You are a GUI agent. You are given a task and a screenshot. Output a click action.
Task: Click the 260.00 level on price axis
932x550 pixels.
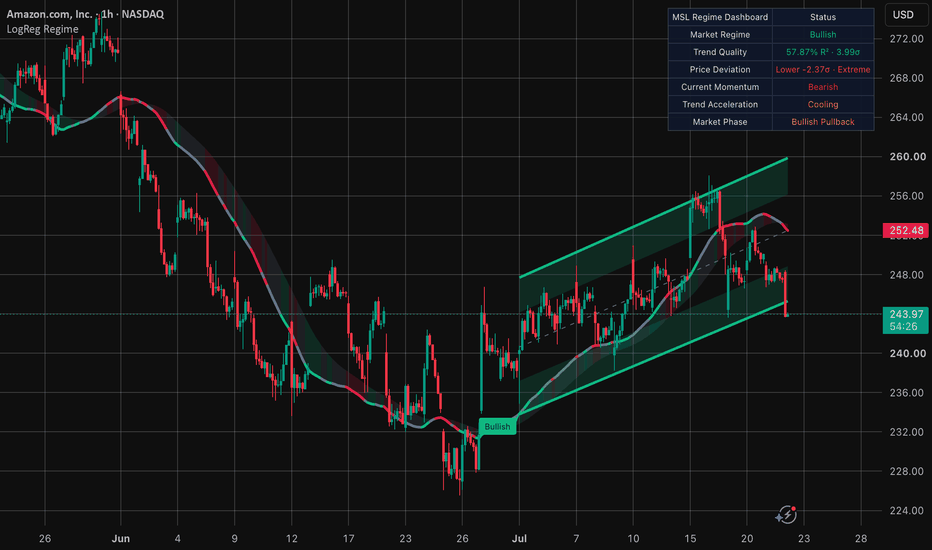pos(906,156)
